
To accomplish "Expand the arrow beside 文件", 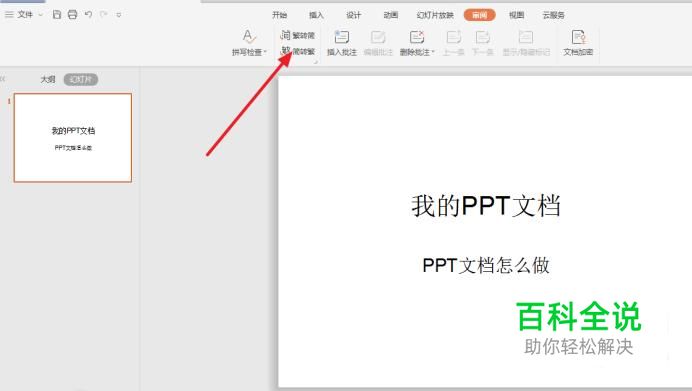I will pyautogui.click(x=41, y=15).
